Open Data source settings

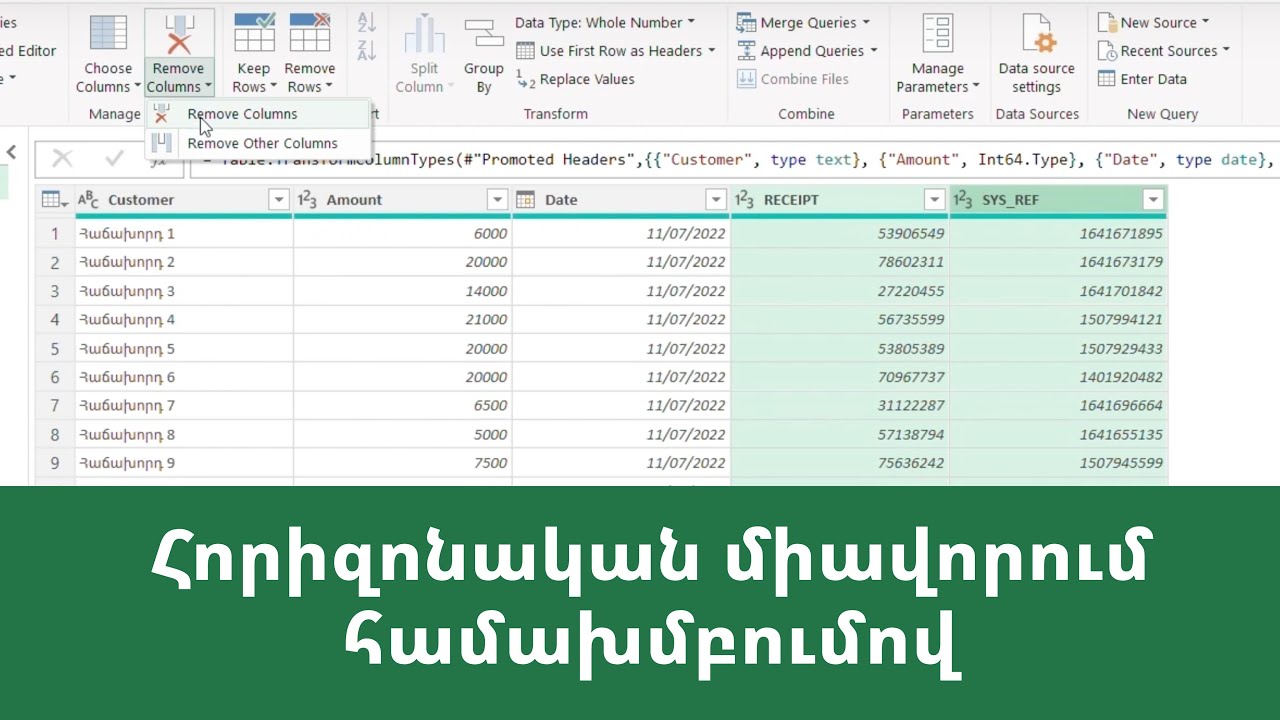pyautogui.click(x=1036, y=52)
